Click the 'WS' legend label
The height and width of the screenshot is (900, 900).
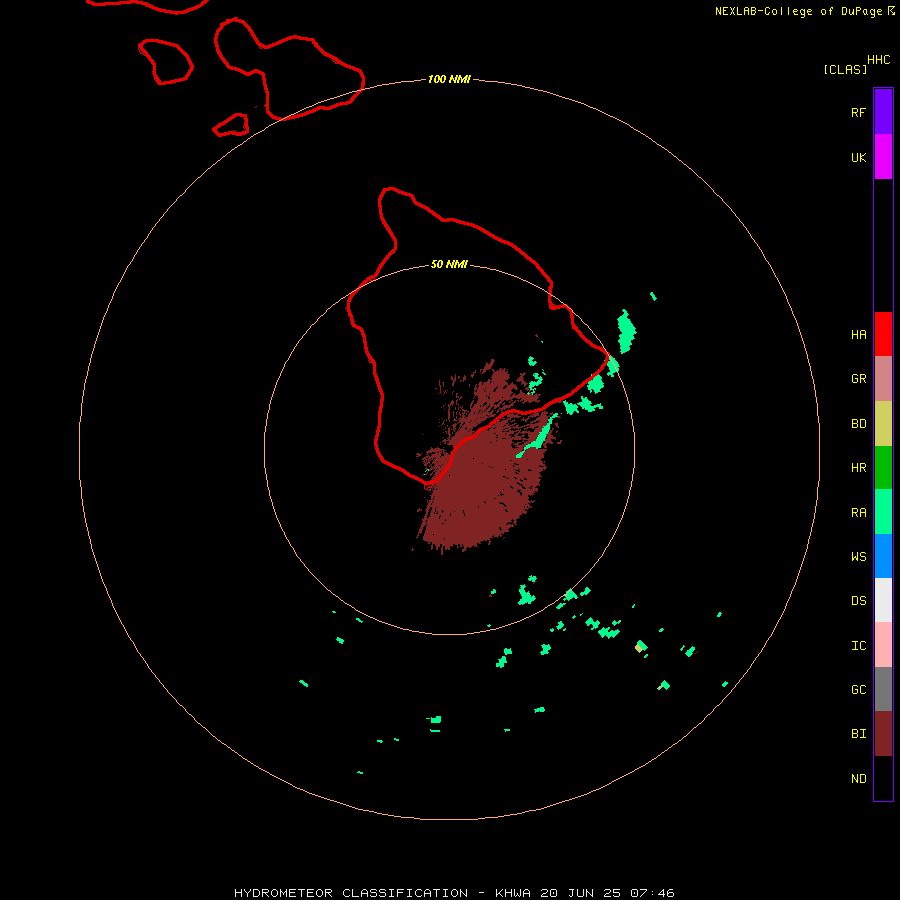pos(858,557)
